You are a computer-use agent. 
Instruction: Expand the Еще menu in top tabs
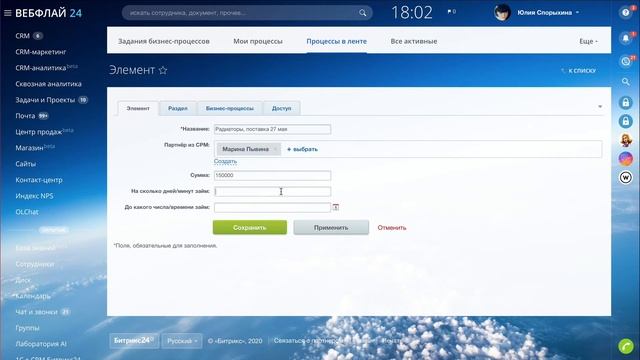click(588, 41)
